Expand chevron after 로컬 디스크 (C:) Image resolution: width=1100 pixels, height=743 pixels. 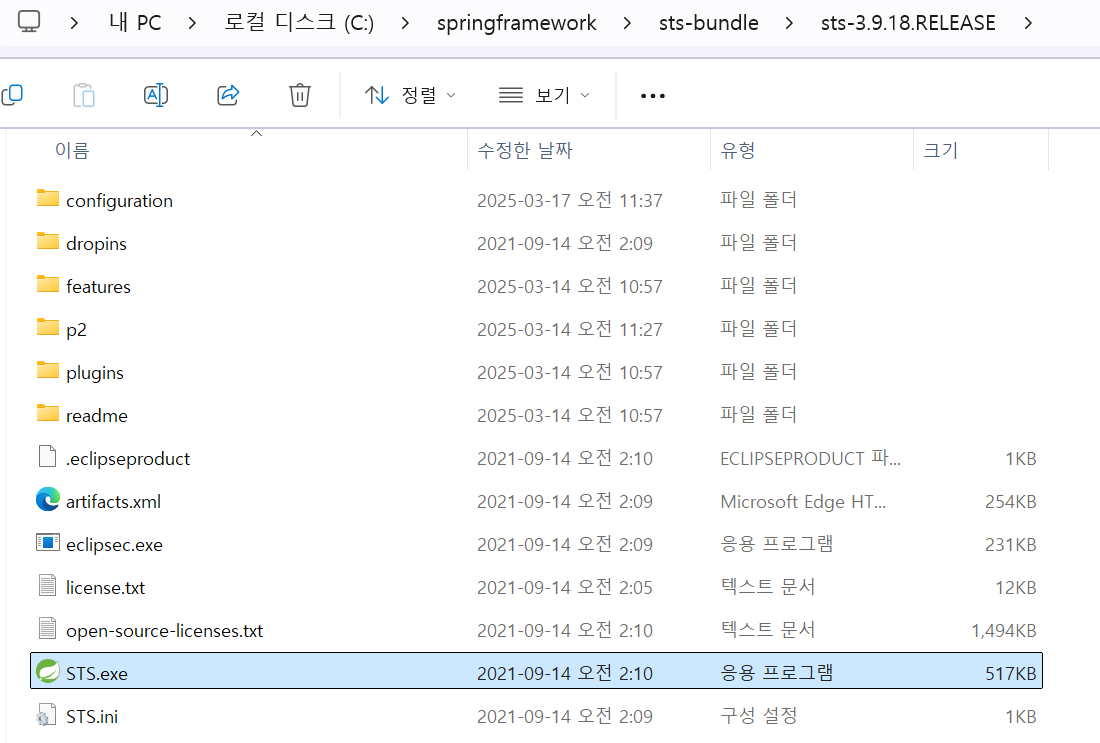[x=405, y=23]
